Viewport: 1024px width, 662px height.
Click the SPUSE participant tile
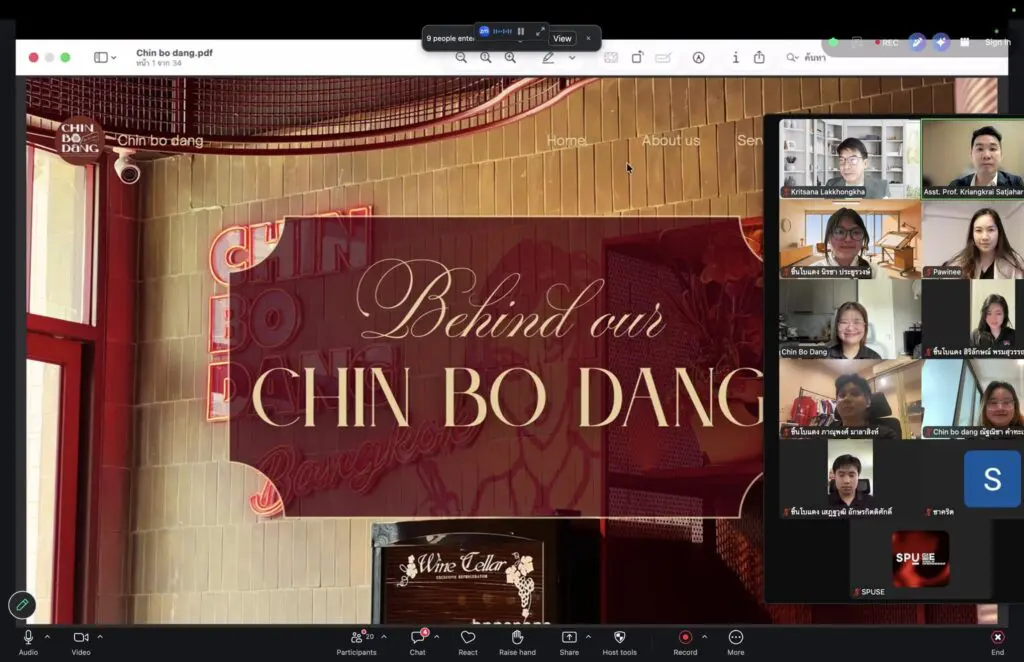(x=920, y=560)
